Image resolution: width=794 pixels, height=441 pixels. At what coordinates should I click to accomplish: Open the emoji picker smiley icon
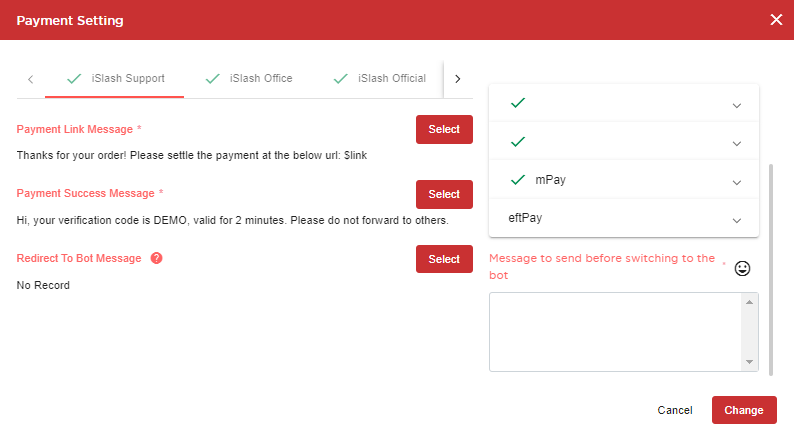[x=742, y=268]
